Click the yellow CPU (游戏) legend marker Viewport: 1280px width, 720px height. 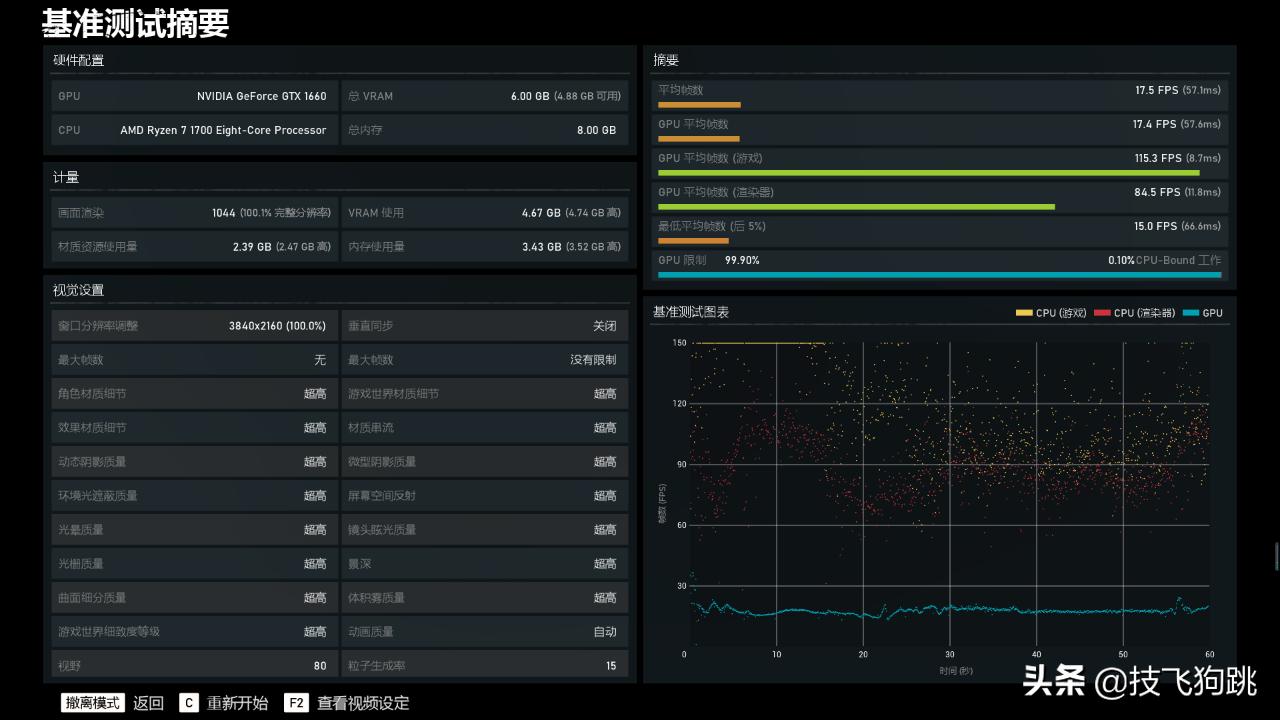1023,313
